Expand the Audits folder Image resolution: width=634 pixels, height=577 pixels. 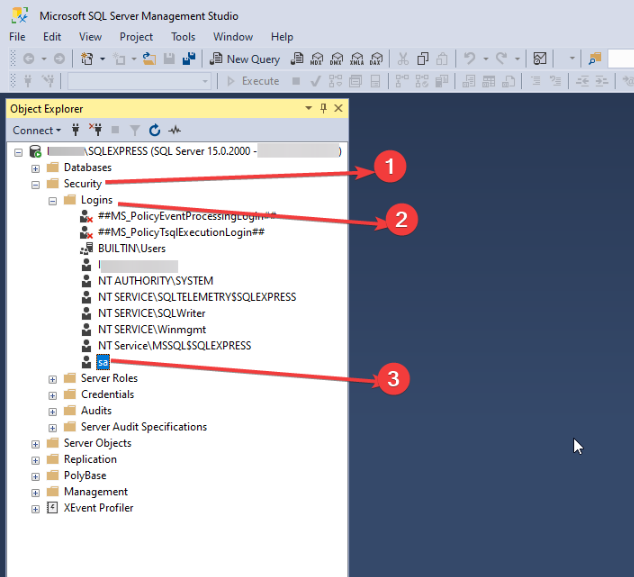[x=53, y=412]
